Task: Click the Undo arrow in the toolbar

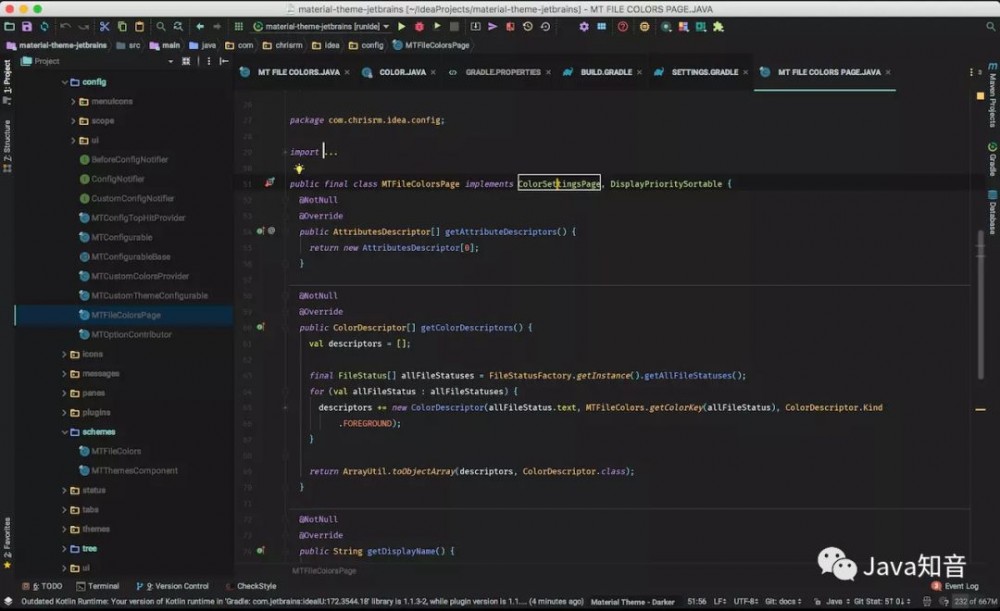Action: (65, 27)
